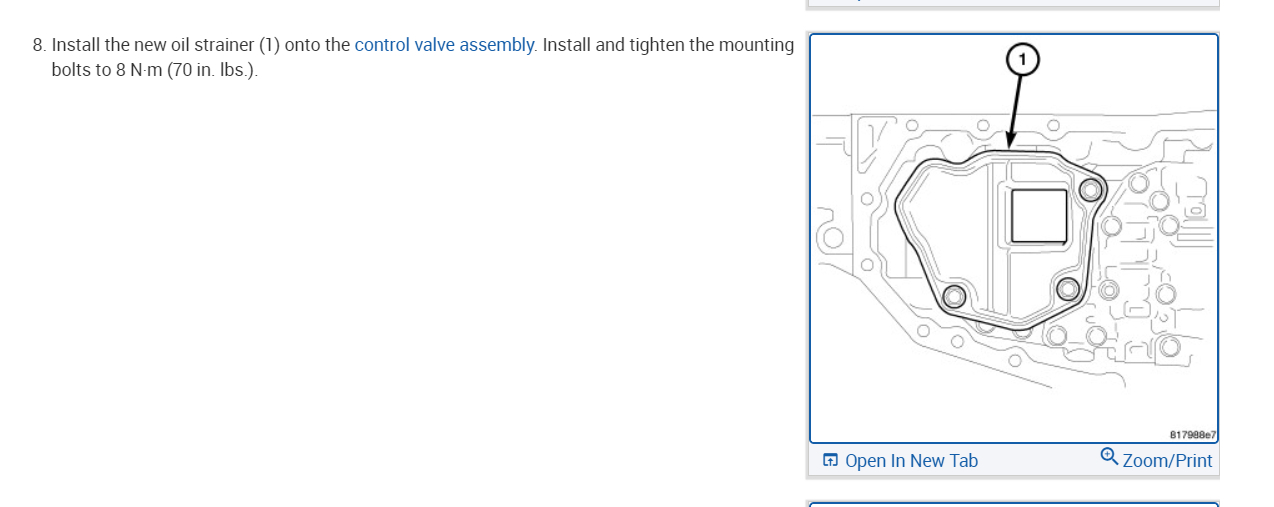Click the figure ID 817988e7
This screenshot has height=507, width=1274.
coord(1191,435)
